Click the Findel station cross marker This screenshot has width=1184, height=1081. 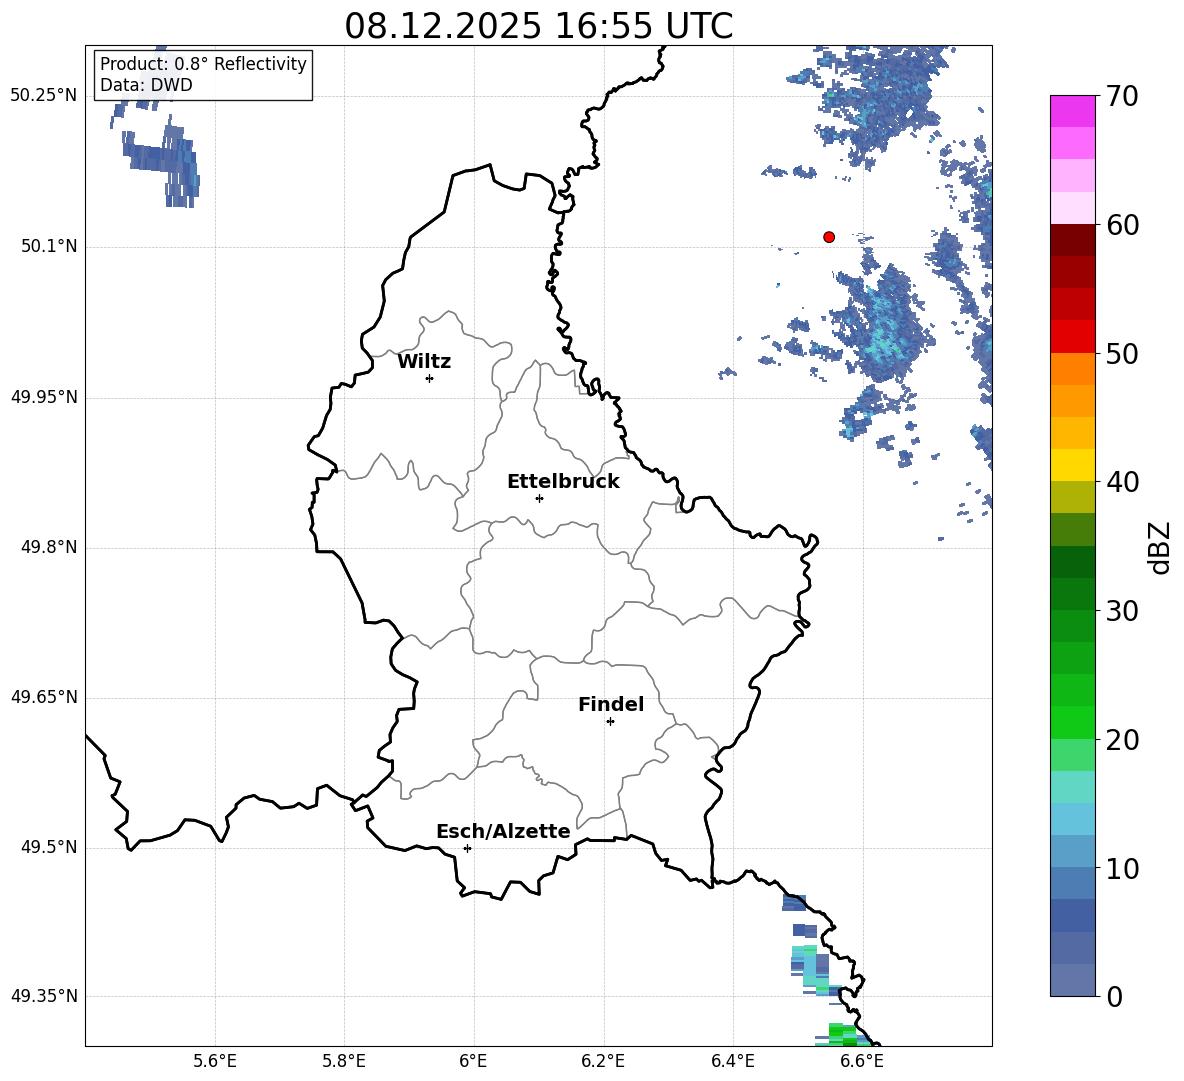coord(610,722)
